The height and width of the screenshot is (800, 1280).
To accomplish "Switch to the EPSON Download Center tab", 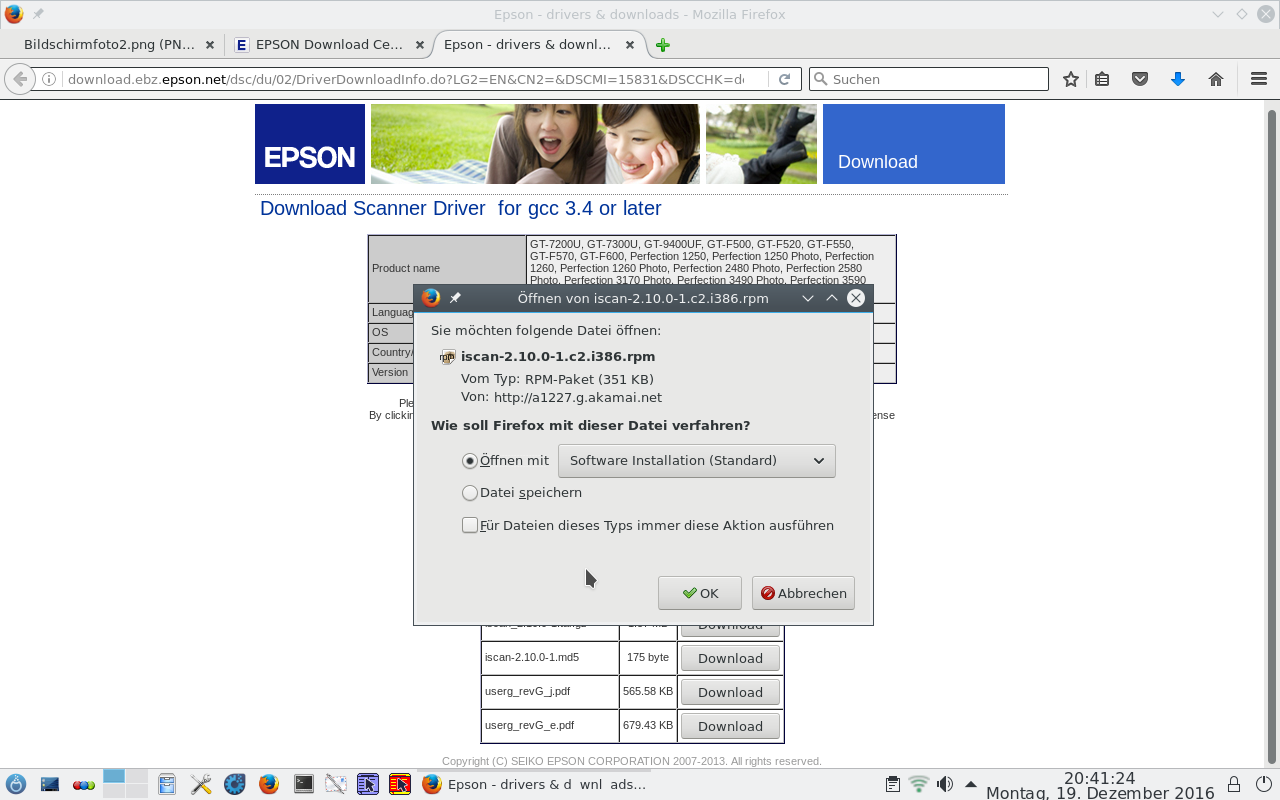I will (329, 44).
